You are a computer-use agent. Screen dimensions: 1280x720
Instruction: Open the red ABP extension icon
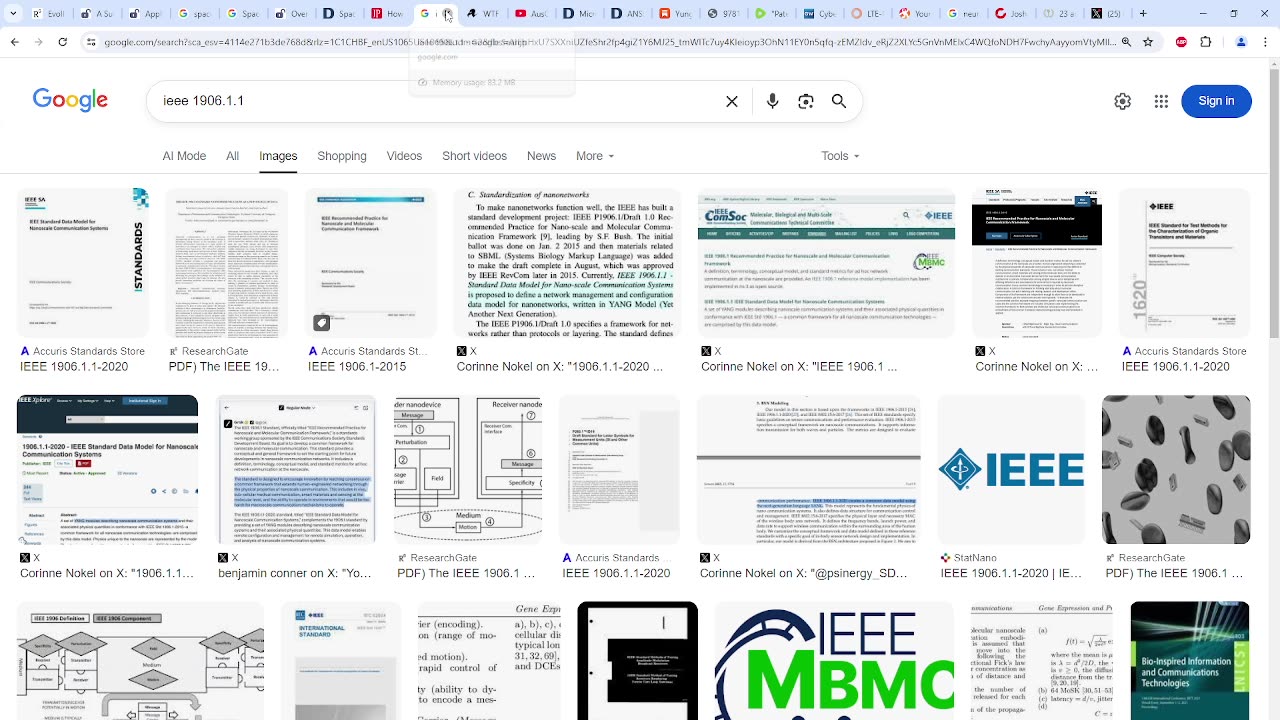1181,43
